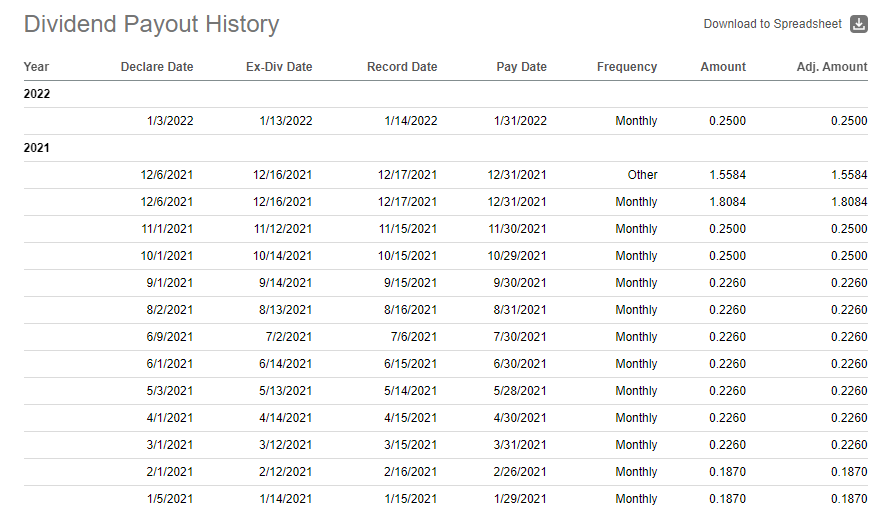Select ex-div date 7/2/2021
The width and height of the screenshot is (885, 510).
pos(289,337)
